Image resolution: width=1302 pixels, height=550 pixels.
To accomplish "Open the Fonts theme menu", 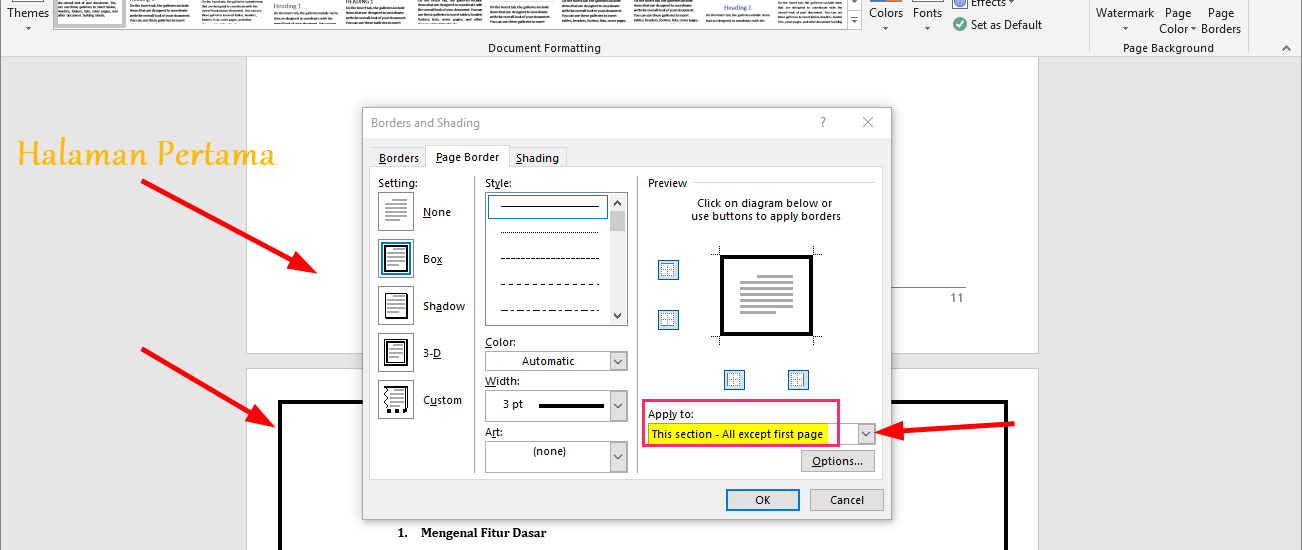I will click(927, 18).
